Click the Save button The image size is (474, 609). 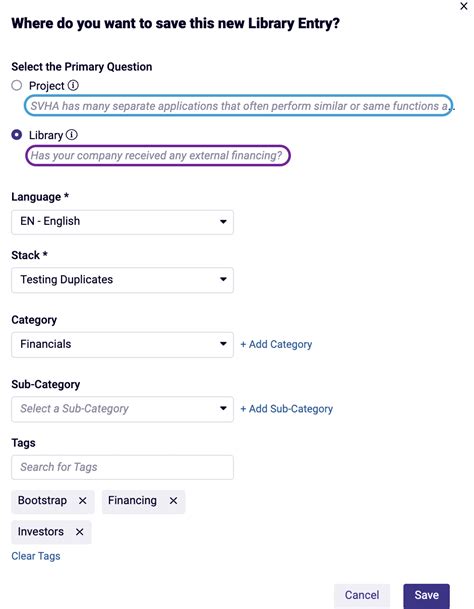(426, 595)
